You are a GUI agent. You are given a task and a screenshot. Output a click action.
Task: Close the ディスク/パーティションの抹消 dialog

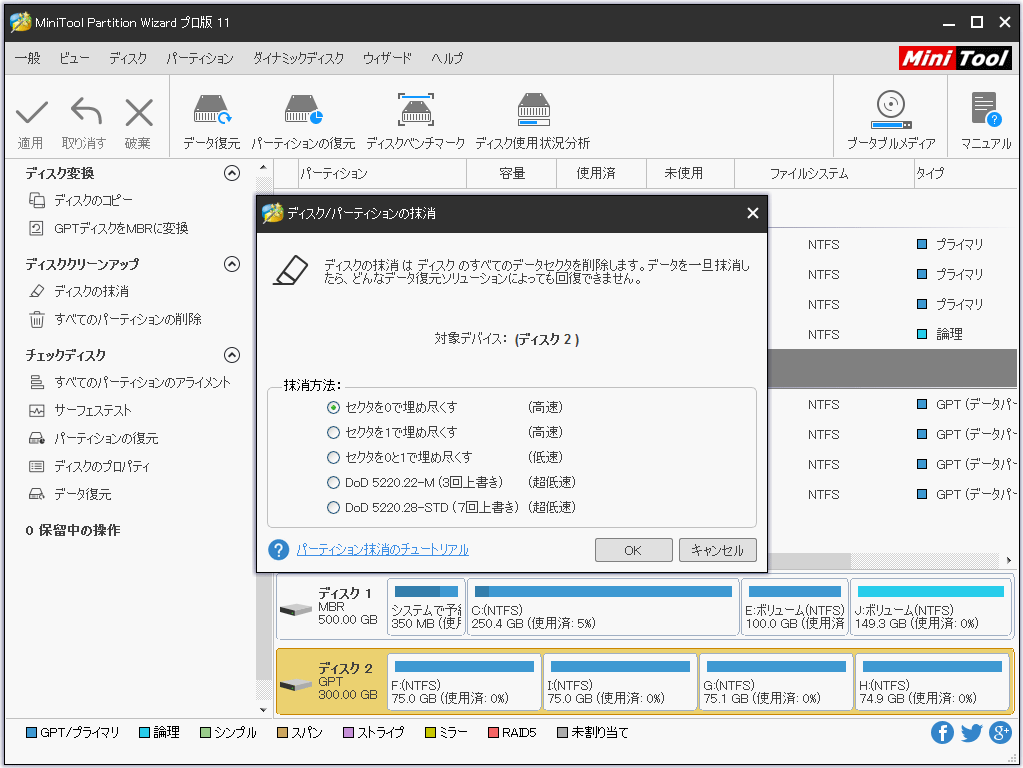pyautogui.click(x=752, y=213)
